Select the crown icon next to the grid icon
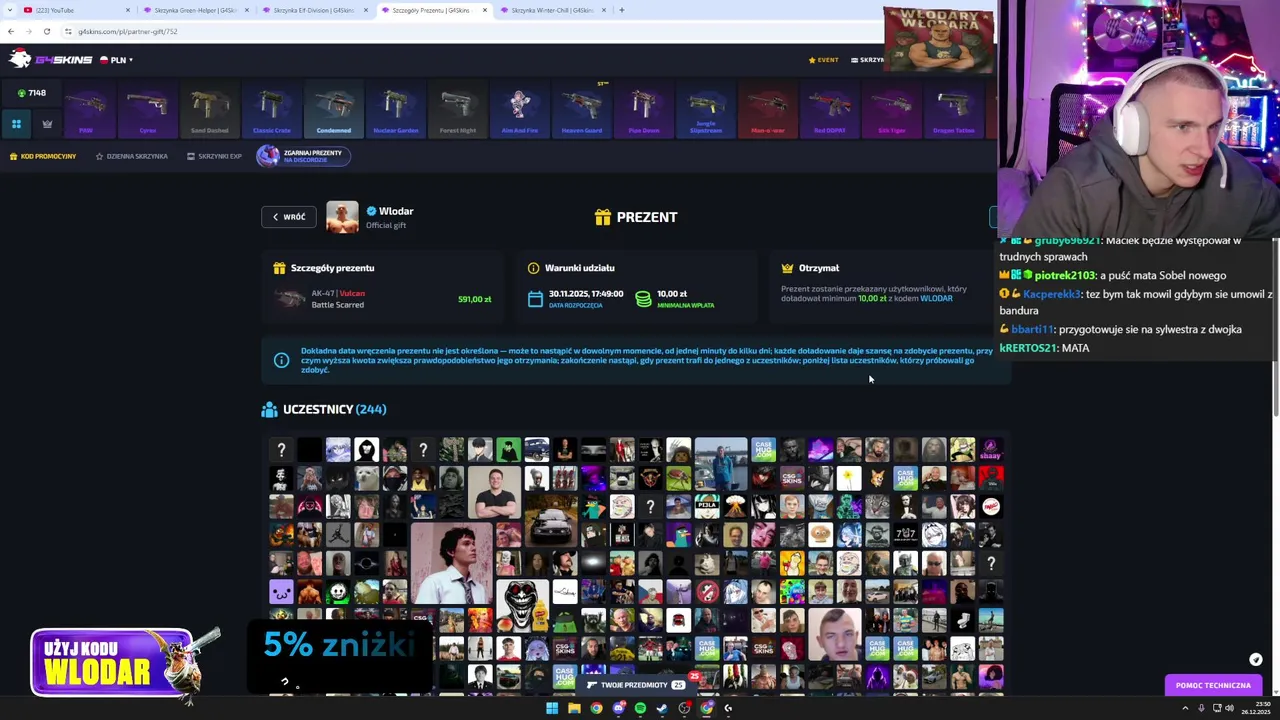 tap(47, 124)
